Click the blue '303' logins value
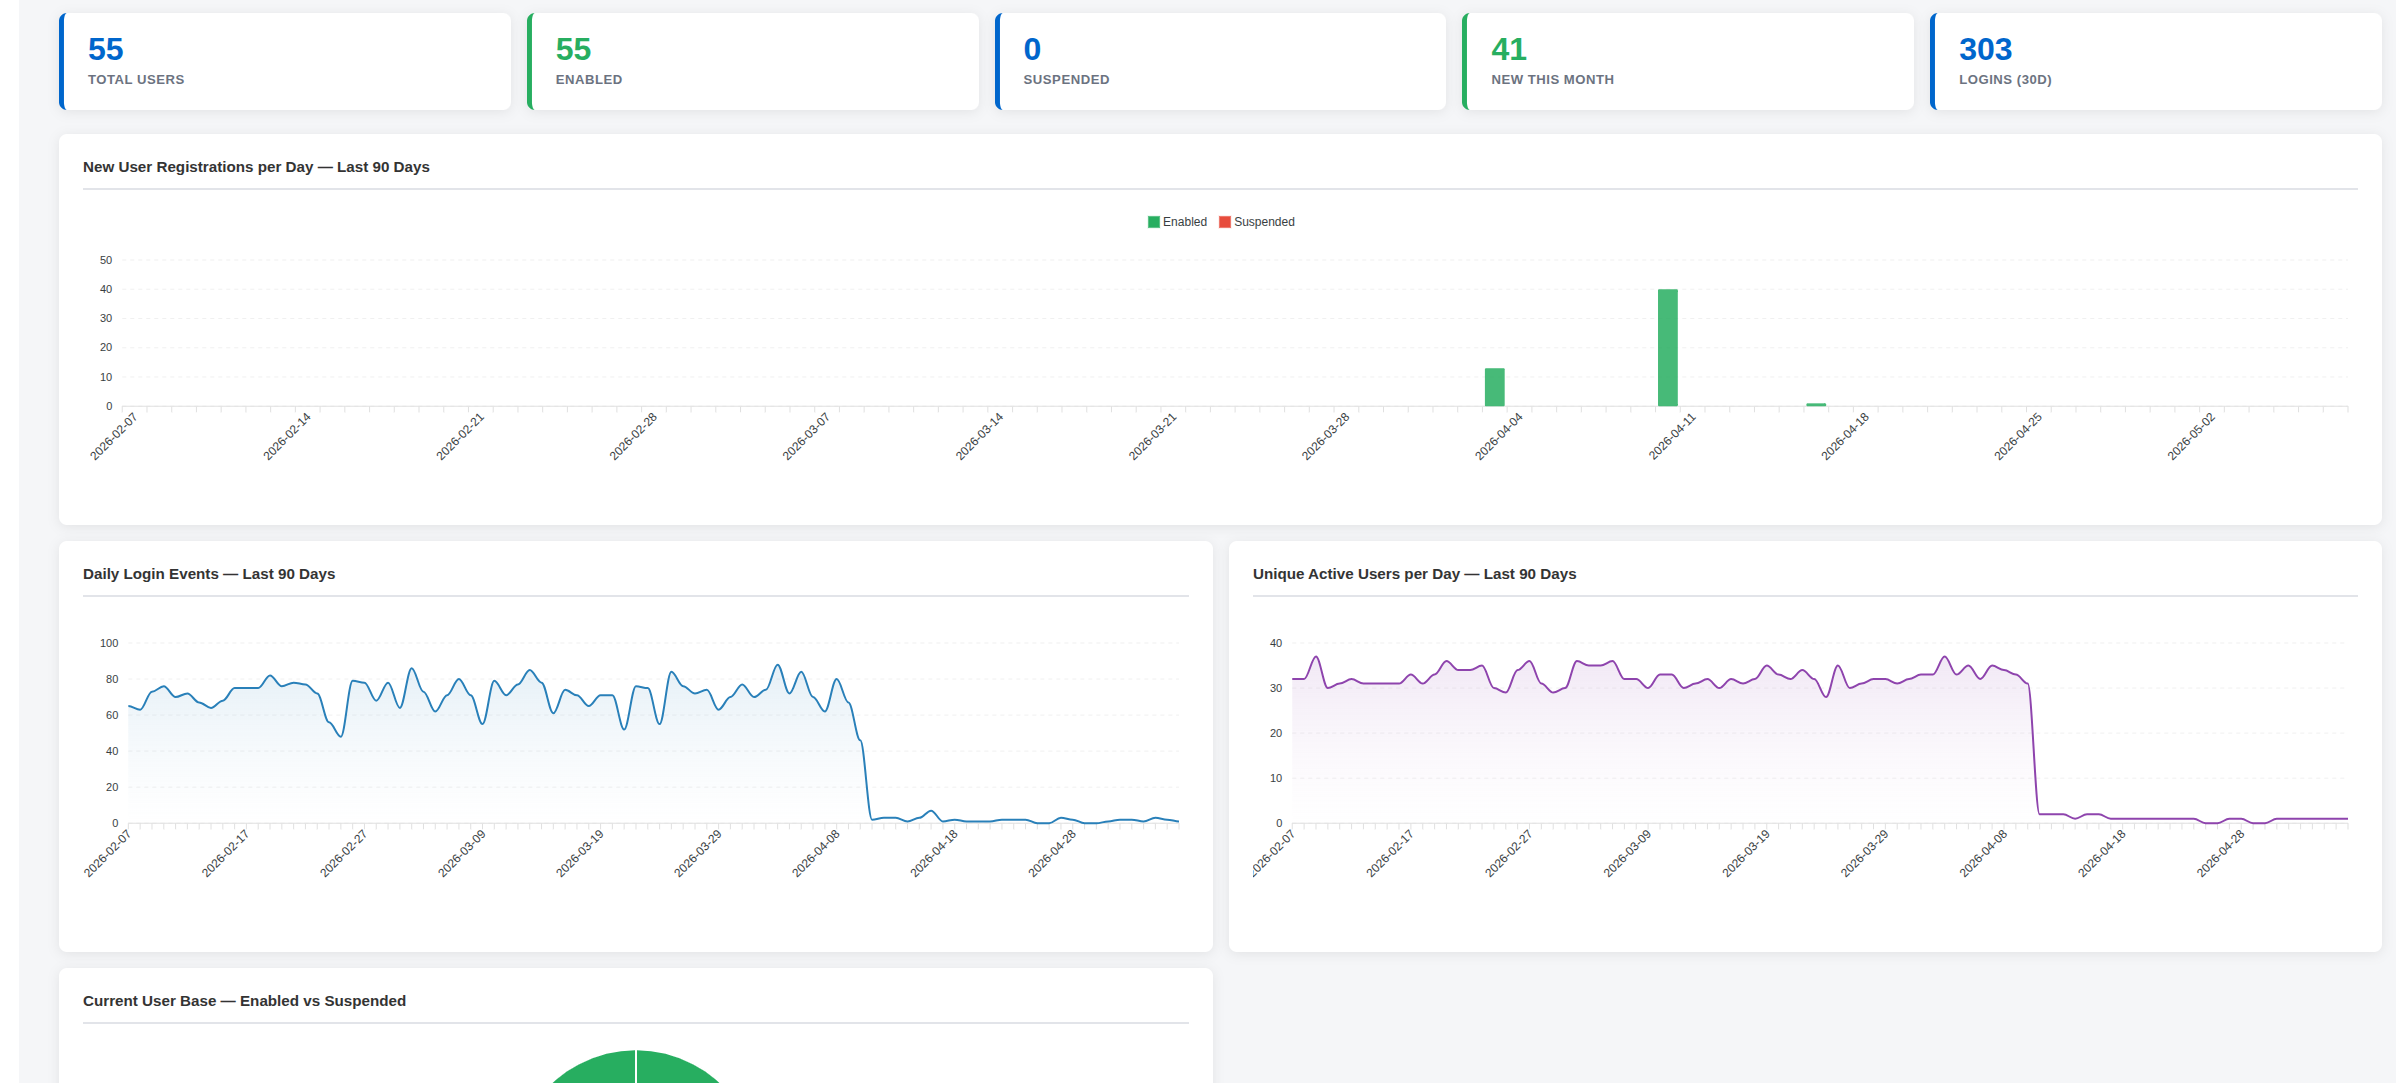Image resolution: width=2396 pixels, height=1083 pixels. point(1985,49)
